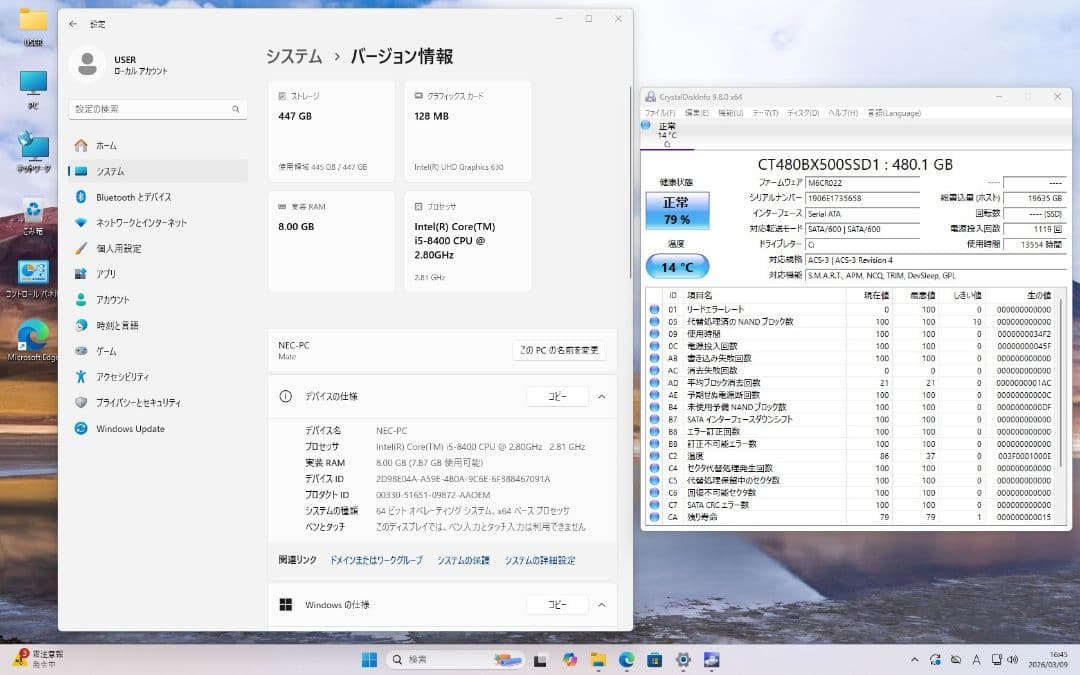1080x675 pixels.
Task: Open Microsoft Edge from the taskbar
Action: [626, 659]
